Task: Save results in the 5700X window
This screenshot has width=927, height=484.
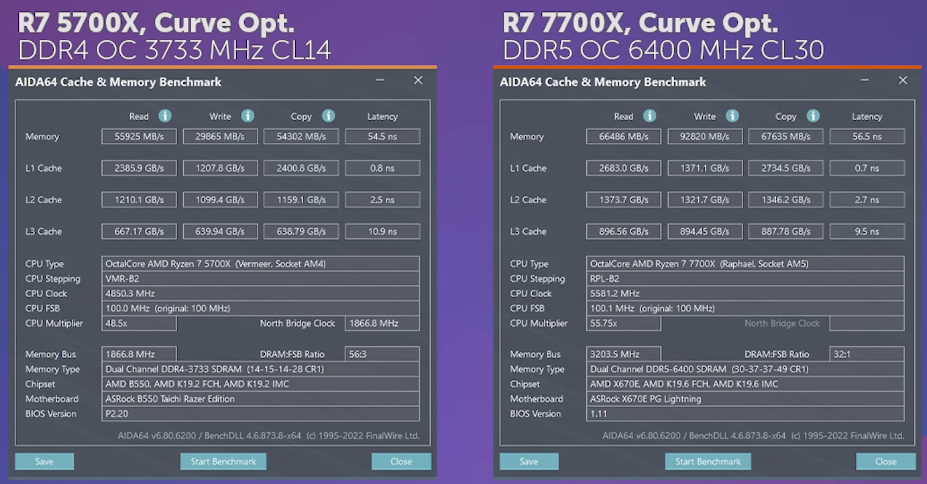Action: [x=44, y=462]
